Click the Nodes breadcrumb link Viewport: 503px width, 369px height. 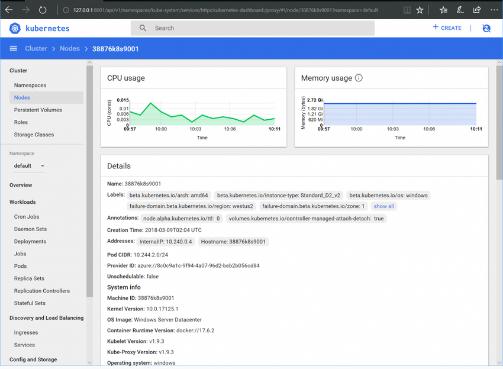point(70,49)
